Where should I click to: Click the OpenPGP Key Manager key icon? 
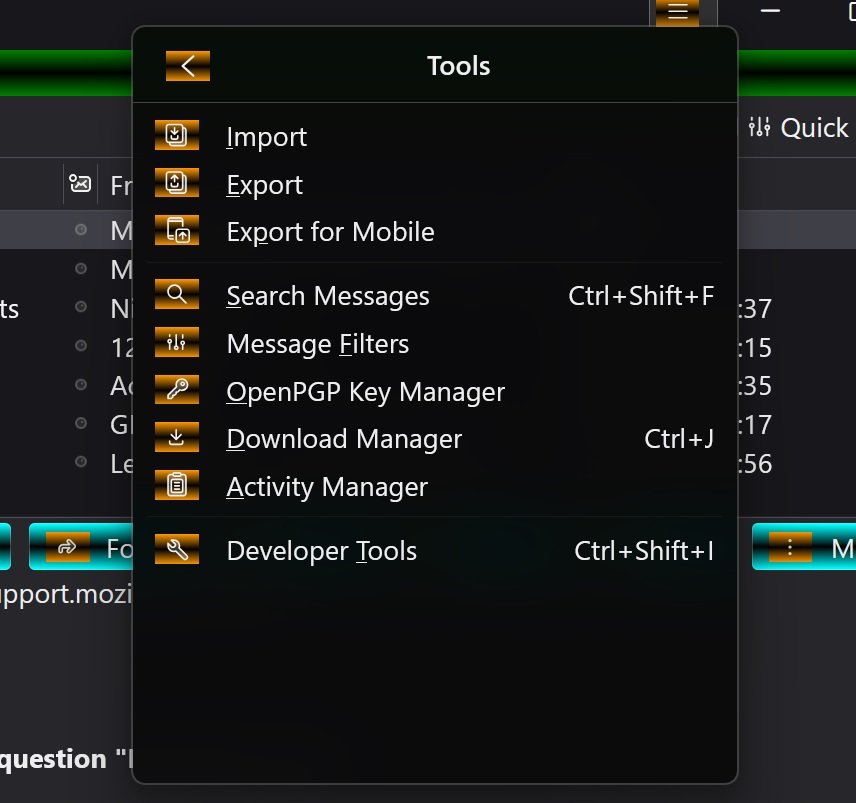[x=176, y=390]
